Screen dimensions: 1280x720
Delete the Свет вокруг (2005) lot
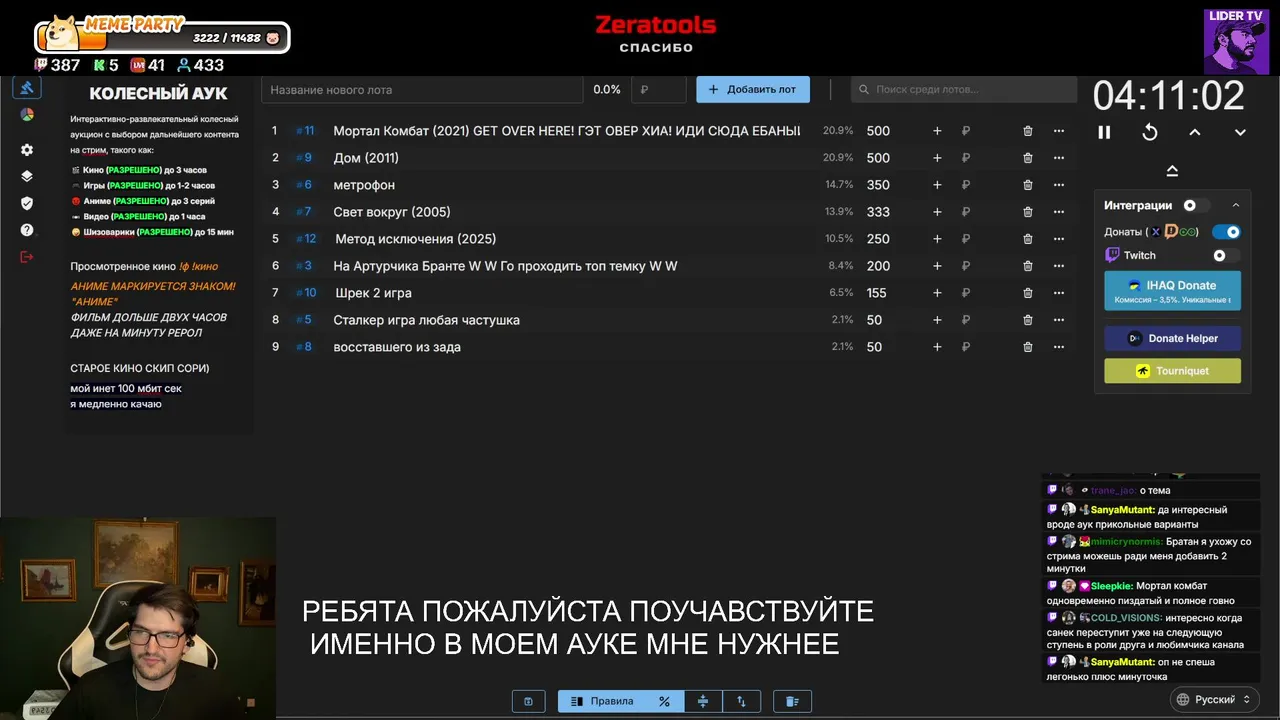[x=1028, y=212]
